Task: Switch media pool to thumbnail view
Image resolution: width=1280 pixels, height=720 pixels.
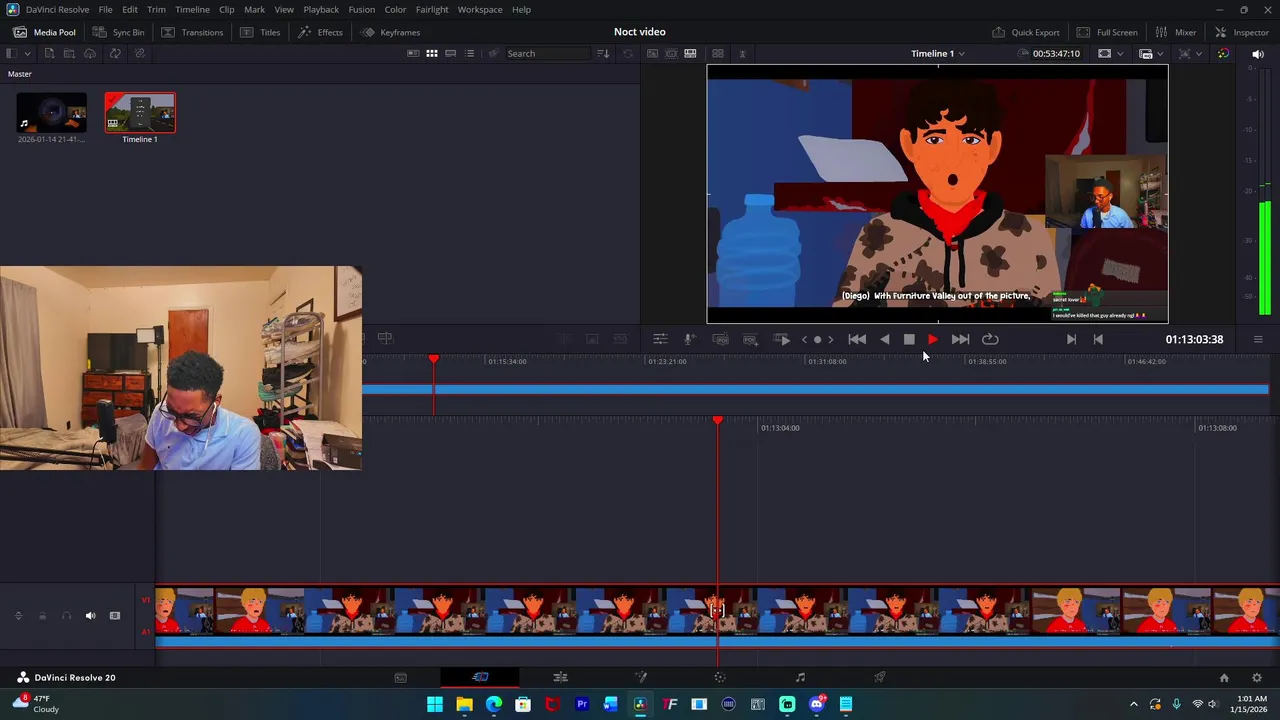Action: 432,53
